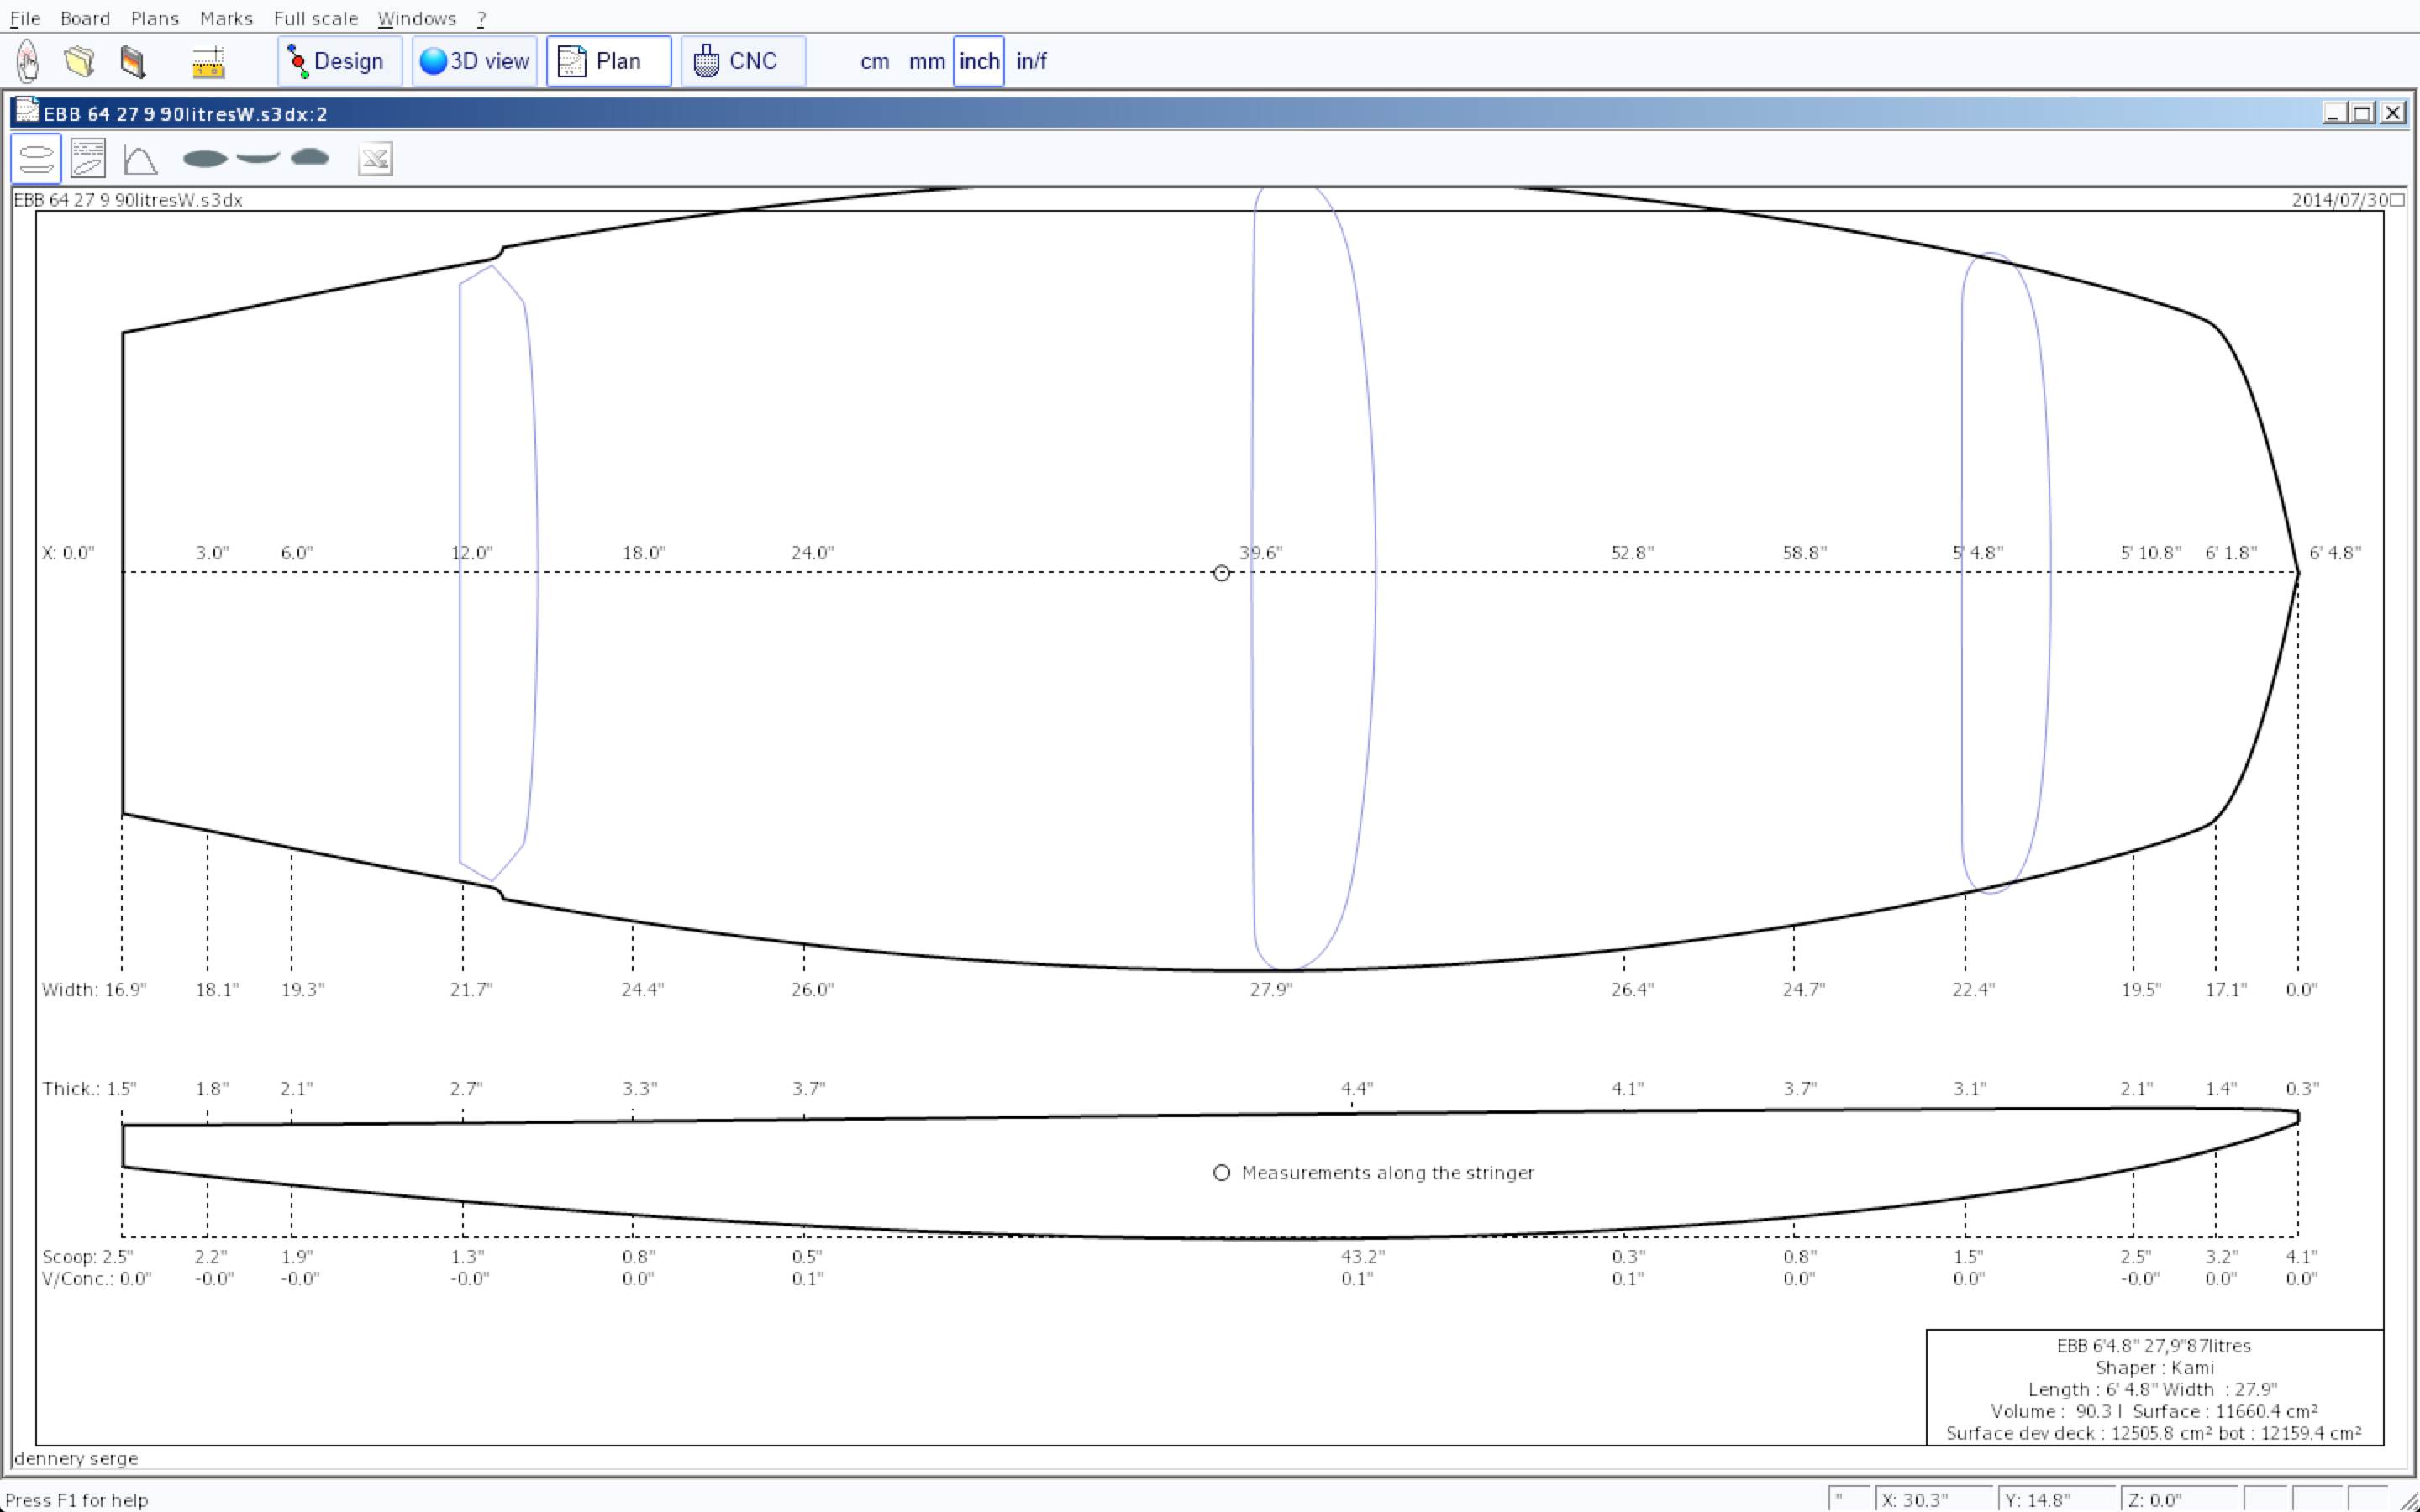Open the Full scale menu
The height and width of the screenshot is (1512, 2420).
point(315,18)
